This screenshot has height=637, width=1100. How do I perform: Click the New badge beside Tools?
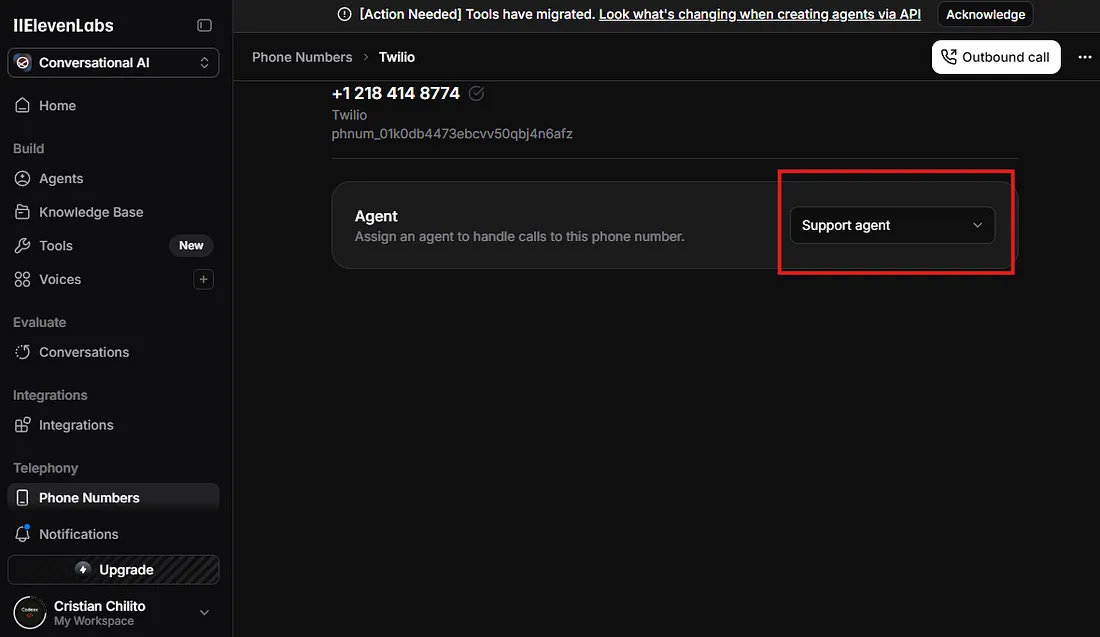pos(191,246)
